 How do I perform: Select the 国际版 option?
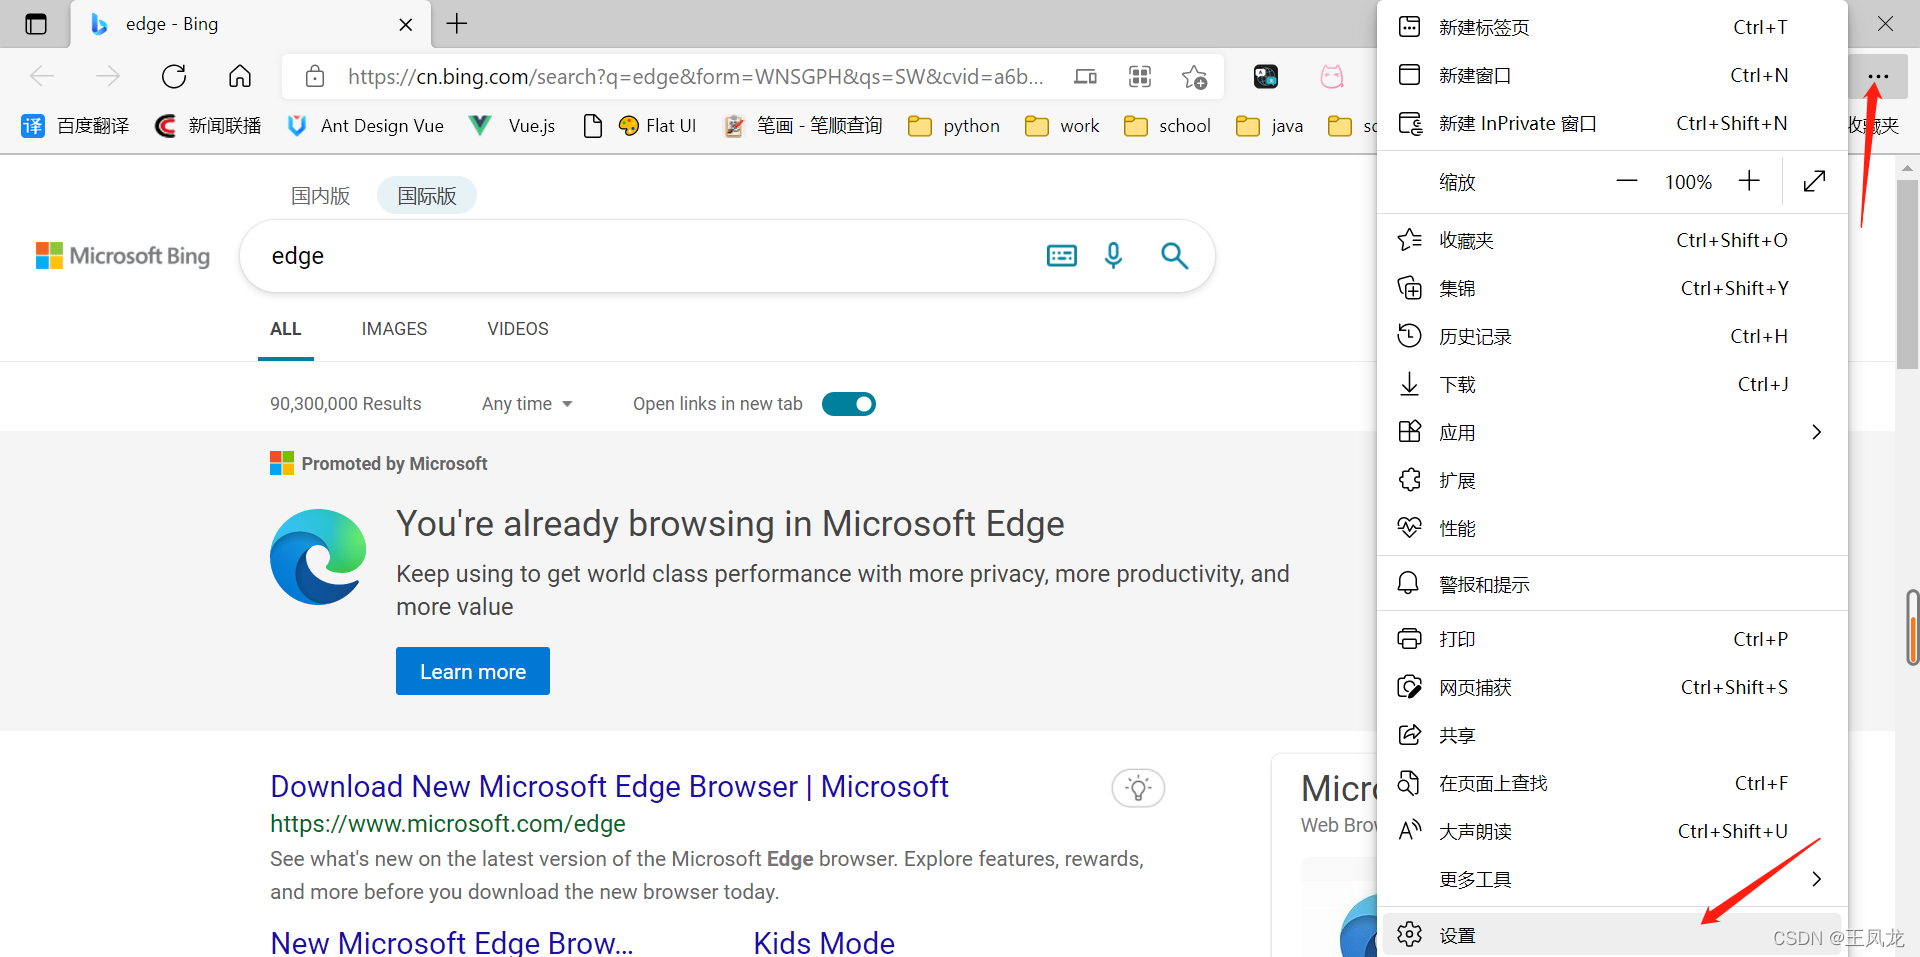click(427, 196)
